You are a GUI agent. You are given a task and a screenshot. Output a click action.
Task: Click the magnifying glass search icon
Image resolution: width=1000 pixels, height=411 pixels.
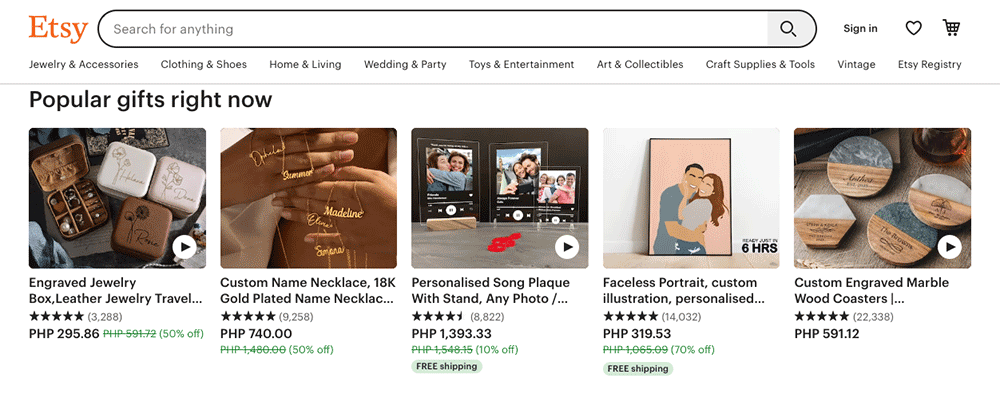coord(789,29)
